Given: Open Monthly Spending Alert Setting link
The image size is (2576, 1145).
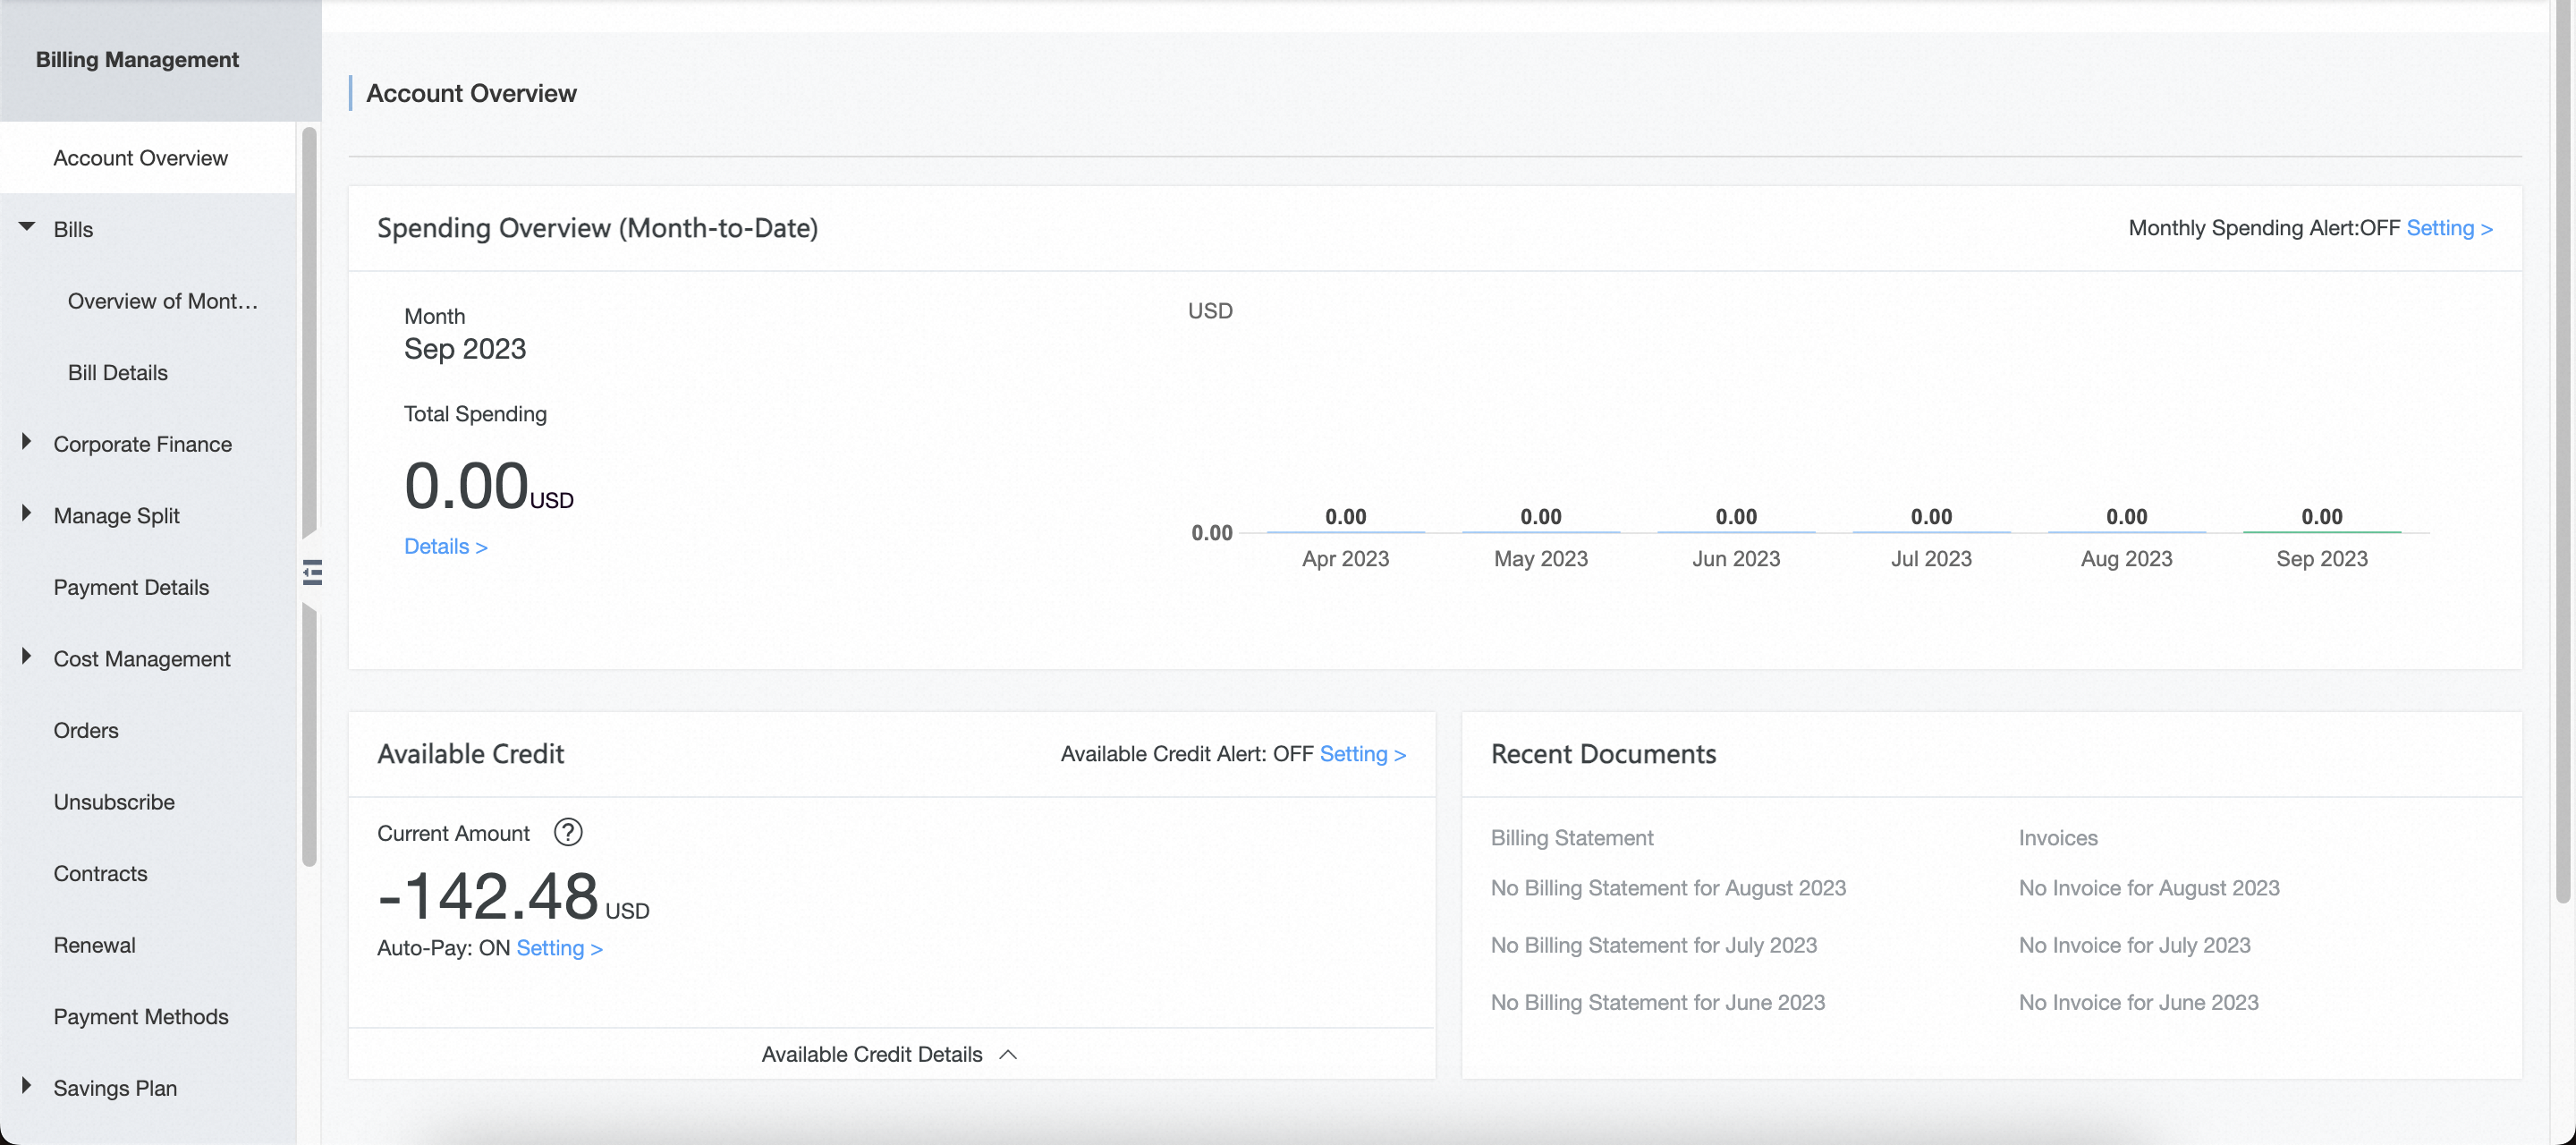Looking at the screenshot, I should [x=2448, y=228].
